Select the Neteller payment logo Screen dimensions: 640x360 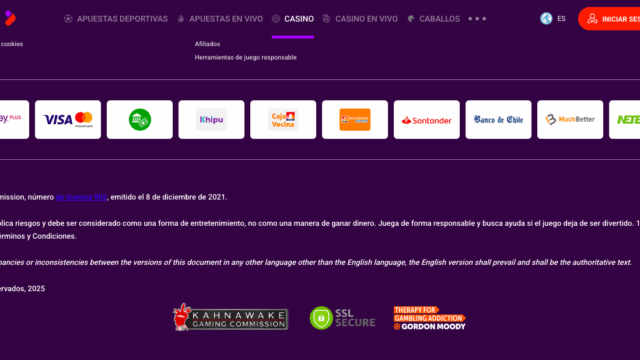(x=624, y=120)
